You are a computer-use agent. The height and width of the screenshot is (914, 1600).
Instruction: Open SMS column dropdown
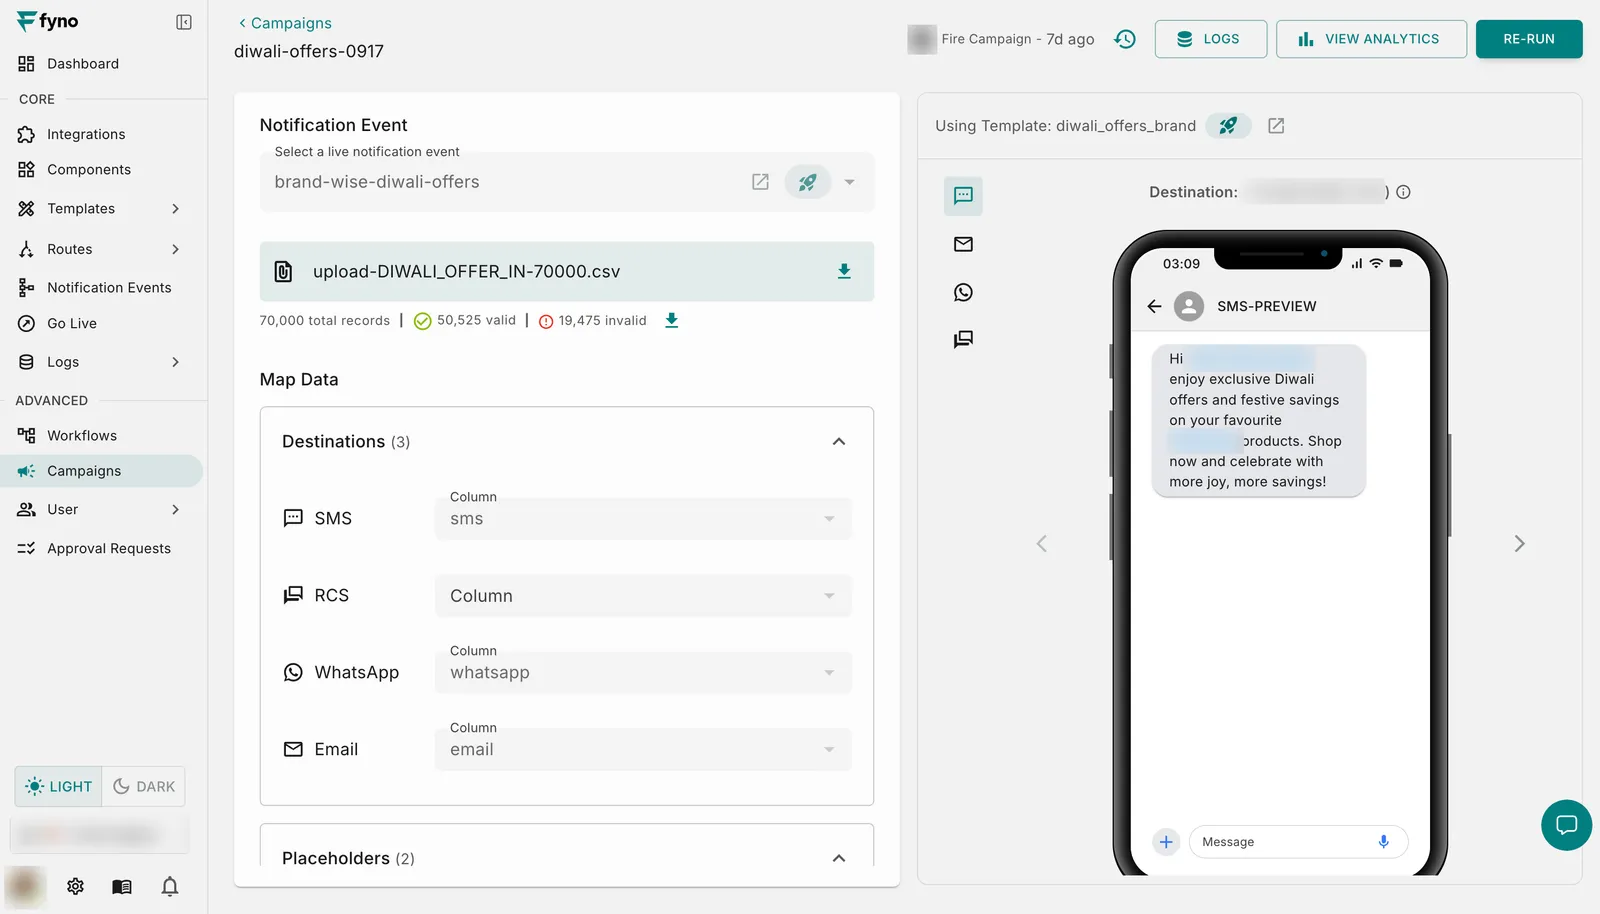643,518
